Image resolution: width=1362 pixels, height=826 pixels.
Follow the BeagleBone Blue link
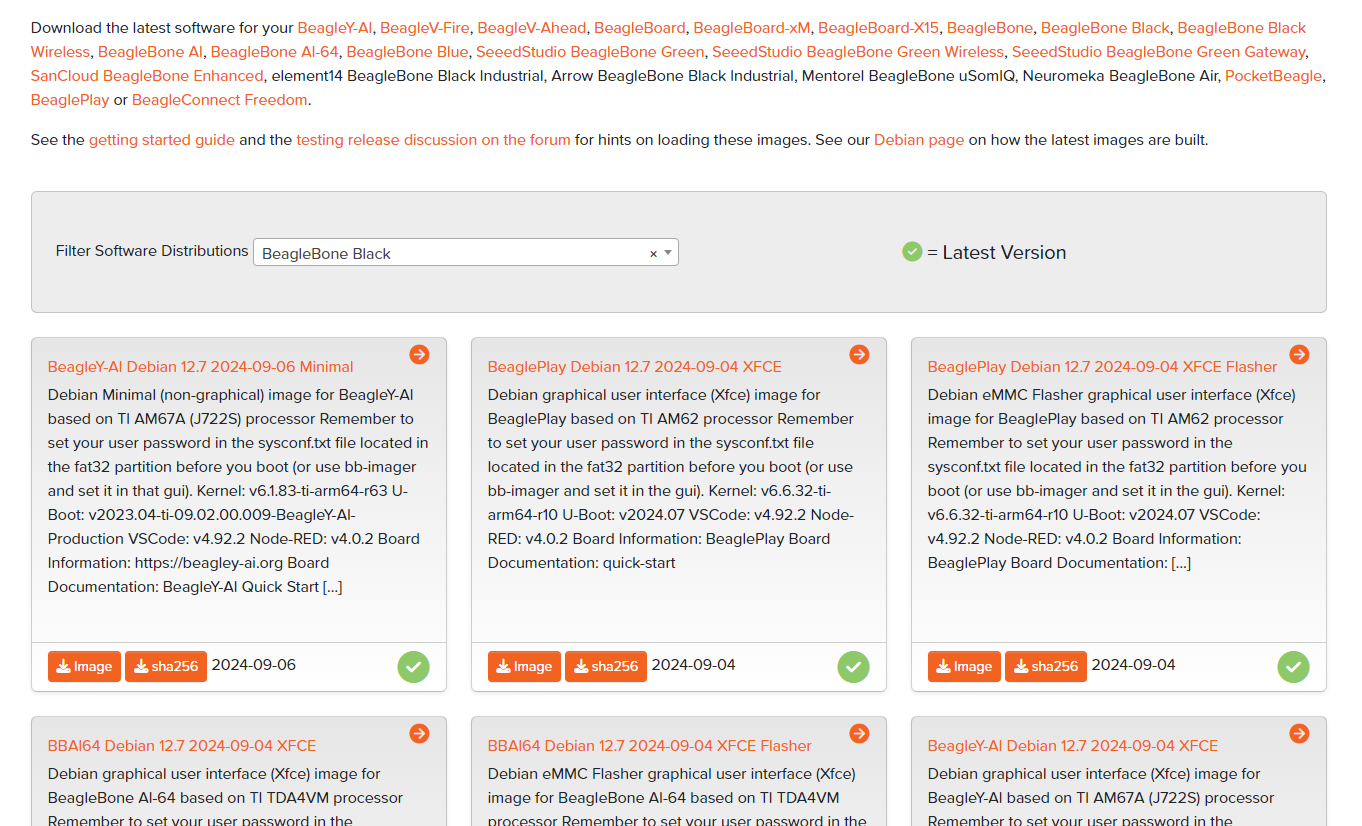click(407, 52)
